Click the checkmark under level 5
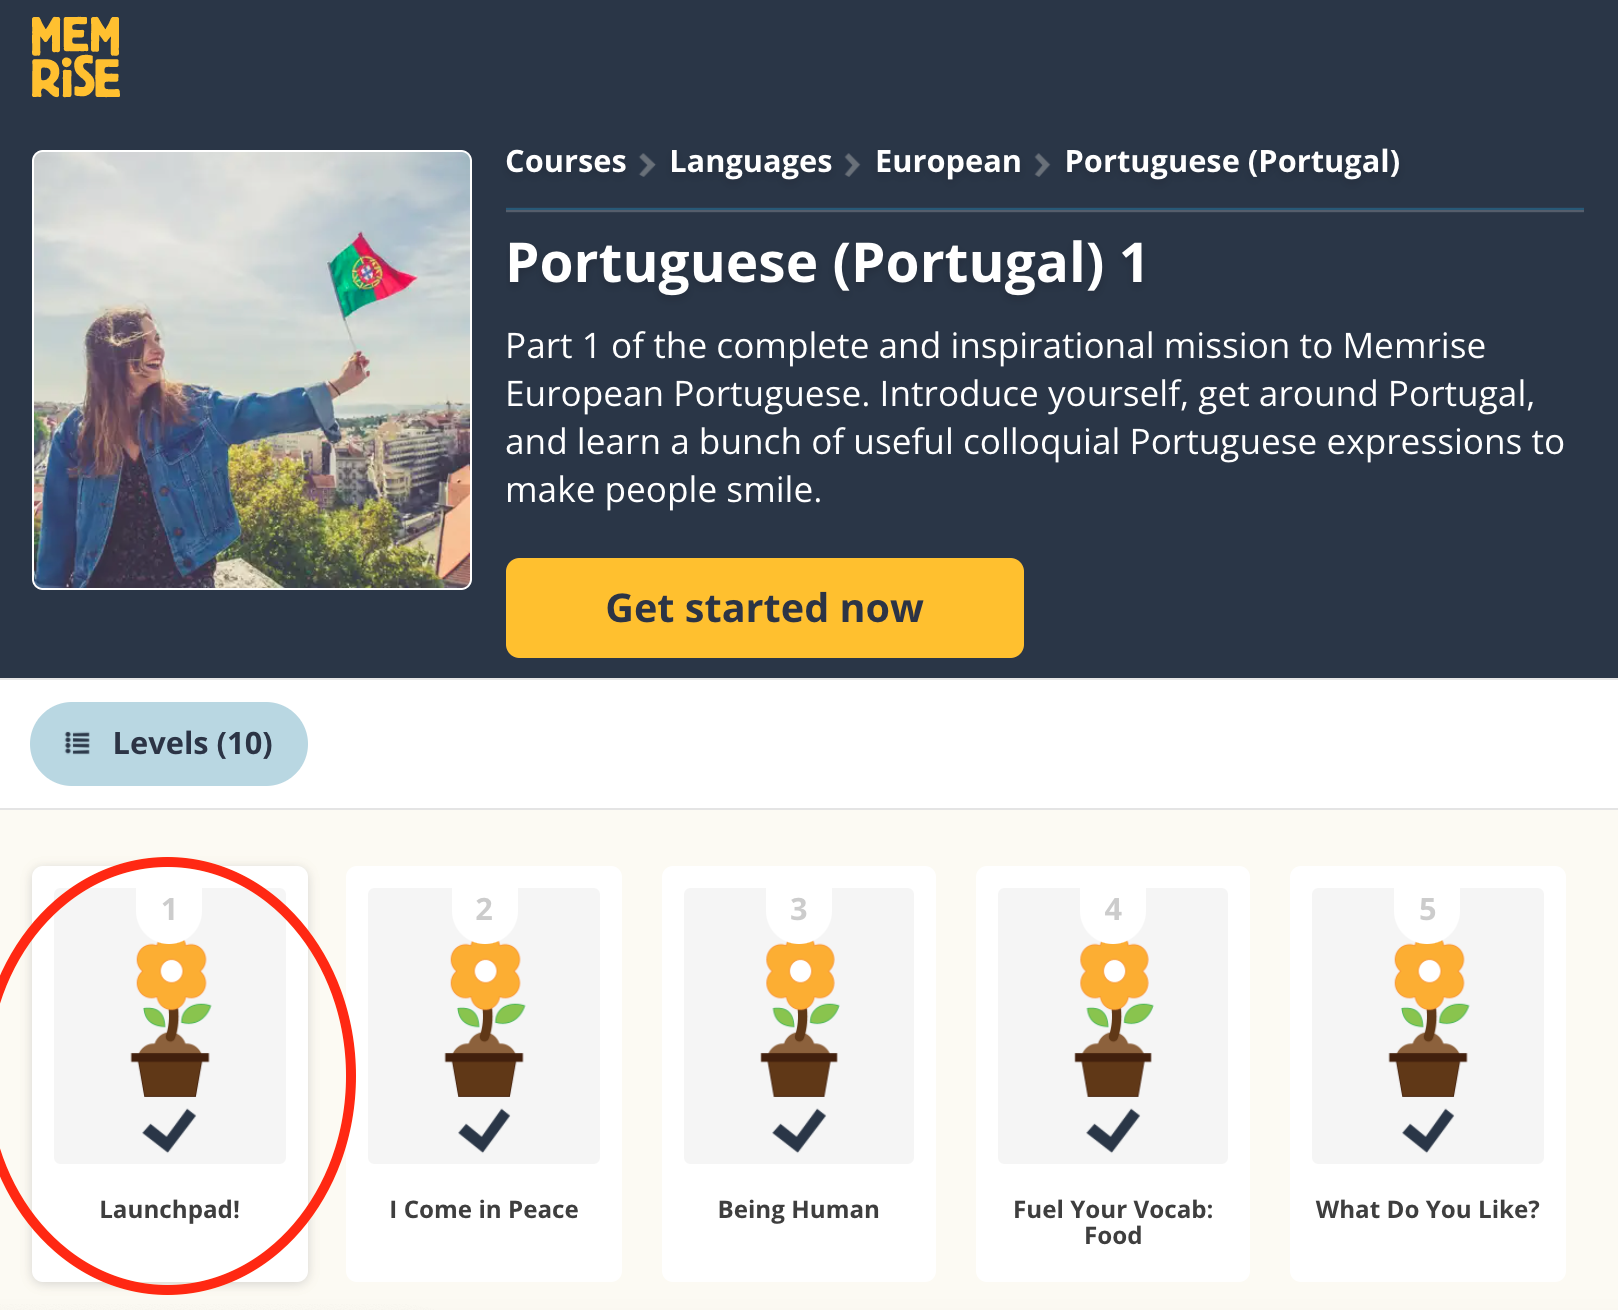The width and height of the screenshot is (1618, 1310). (x=1428, y=1131)
